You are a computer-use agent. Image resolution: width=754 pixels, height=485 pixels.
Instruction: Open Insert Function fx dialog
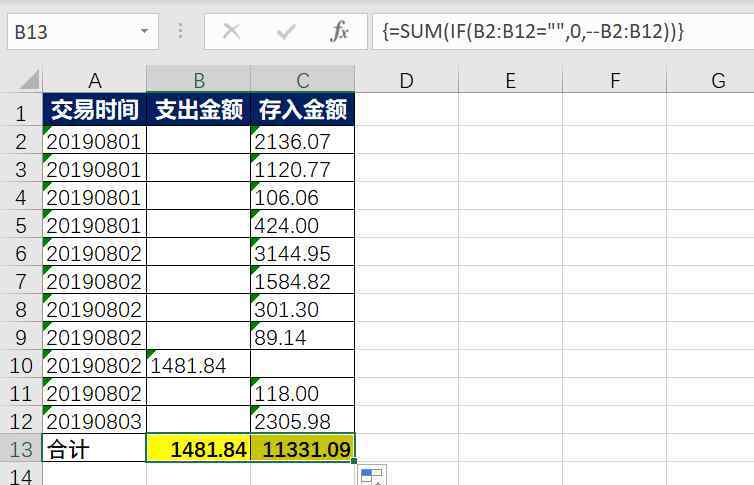click(340, 32)
